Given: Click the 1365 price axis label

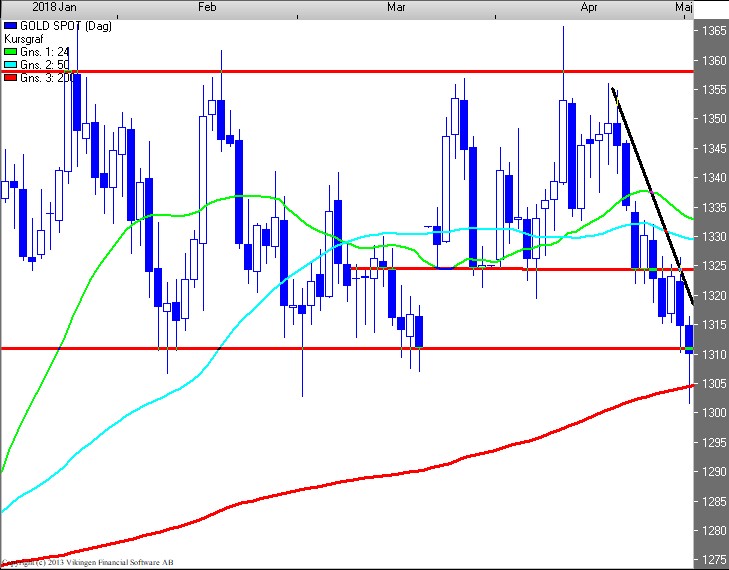Looking at the screenshot, I should [x=714, y=31].
